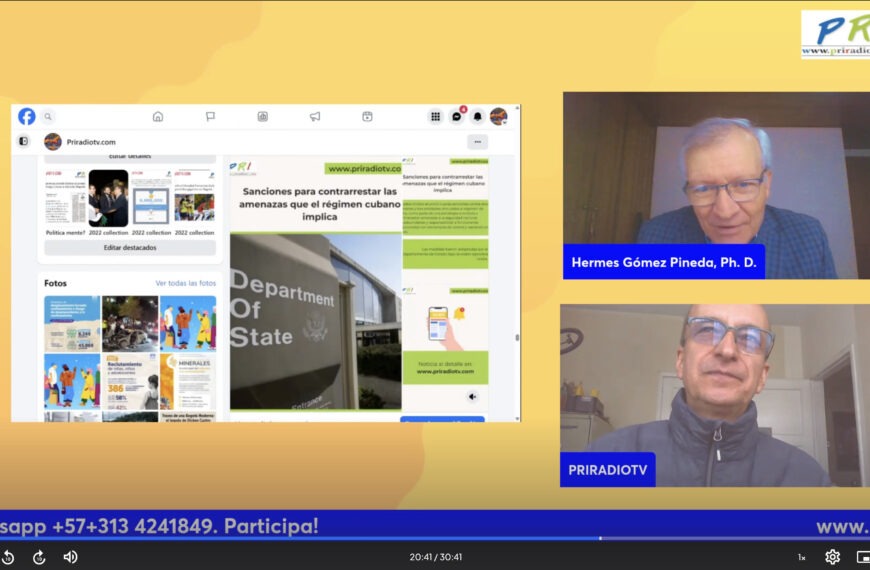This screenshot has height=570, width=870.
Task: Open the Facebook menu grid icon
Action: tap(436, 117)
